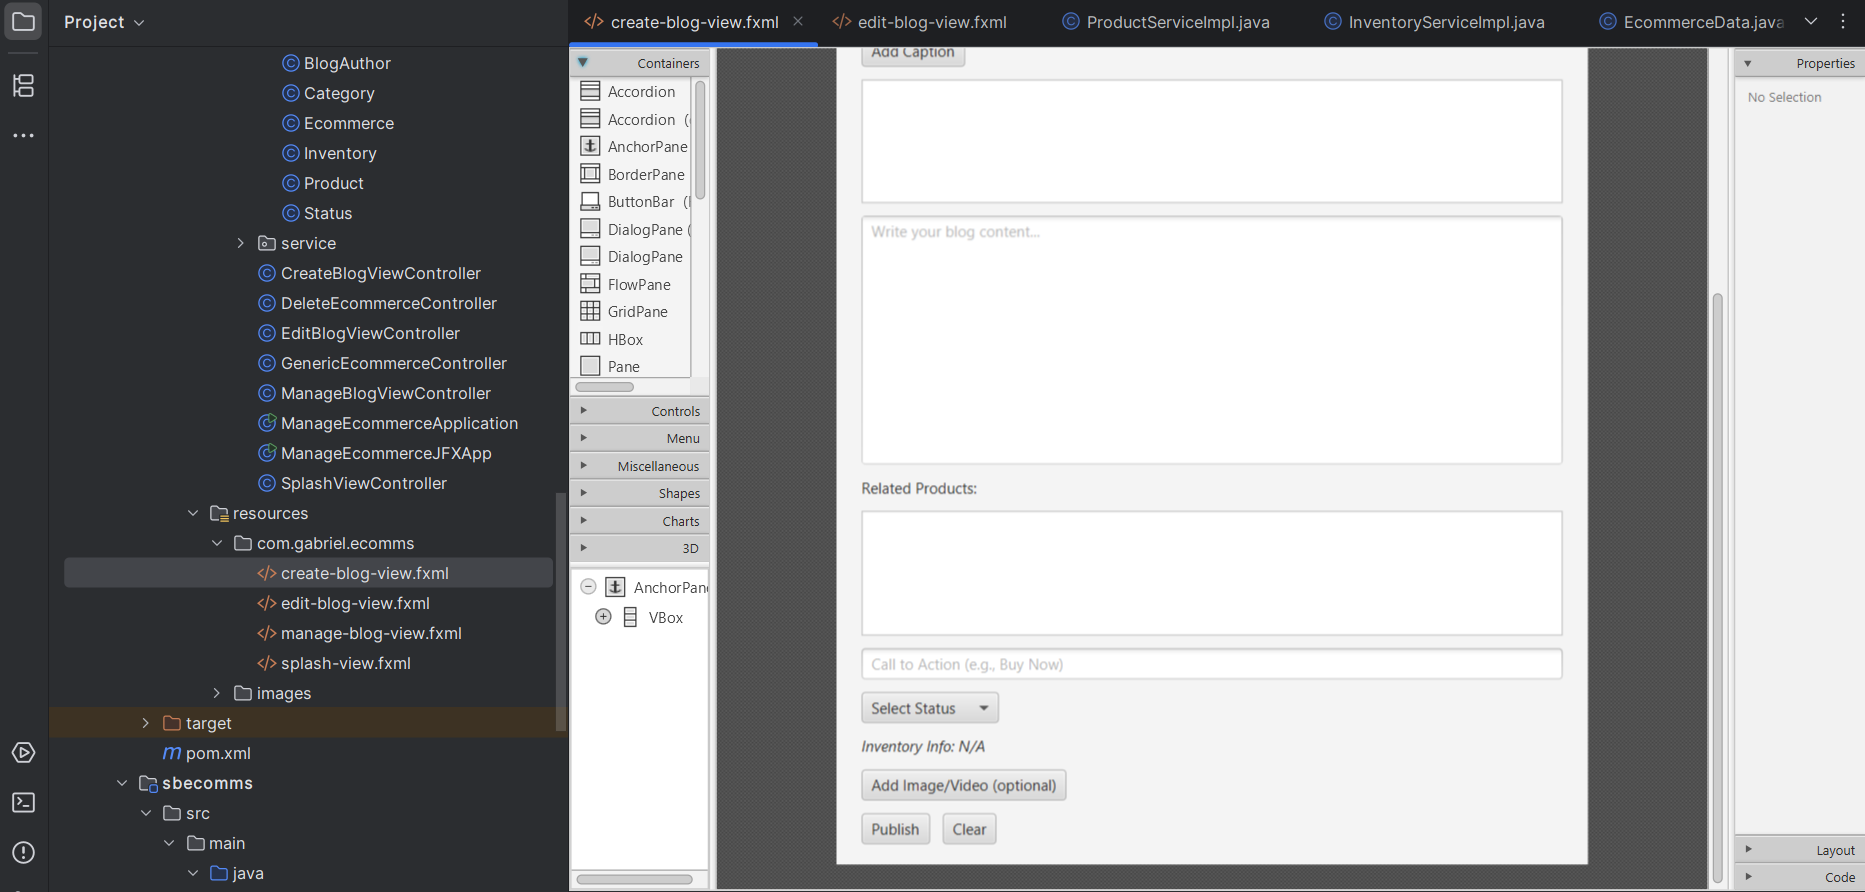Click the AnchorPane icon in hierarchy tree

point(616,587)
